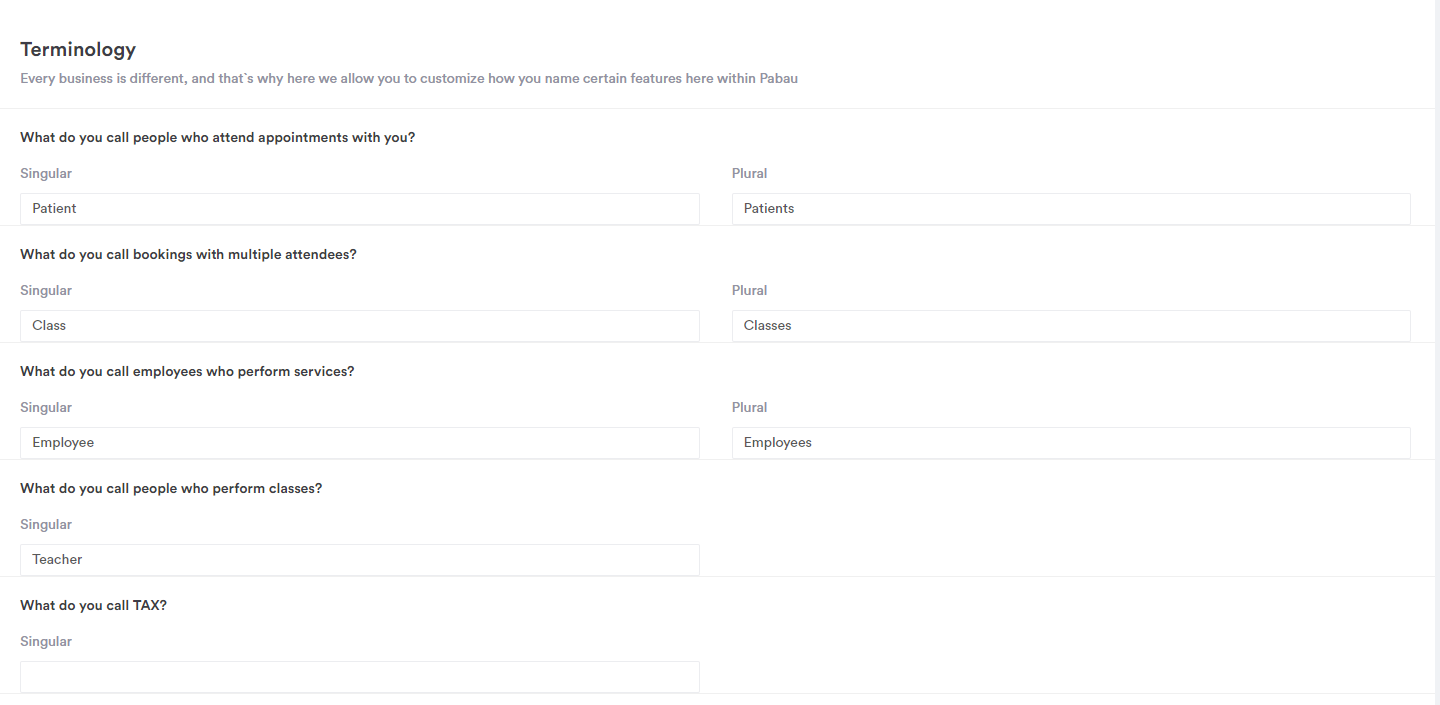1440x705 pixels.
Task: Click the page's vertical scrollbar
Action: tap(1437, 352)
